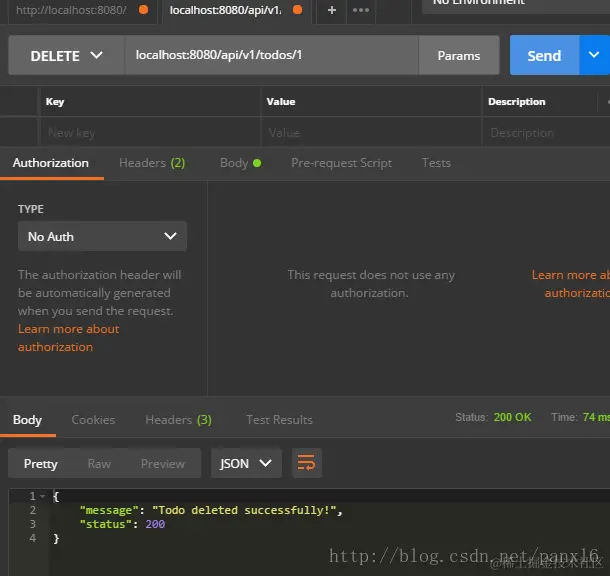Show the response Headers (3) tab
The width and height of the screenshot is (610, 576).
pyautogui.click(x=179, y=420)
